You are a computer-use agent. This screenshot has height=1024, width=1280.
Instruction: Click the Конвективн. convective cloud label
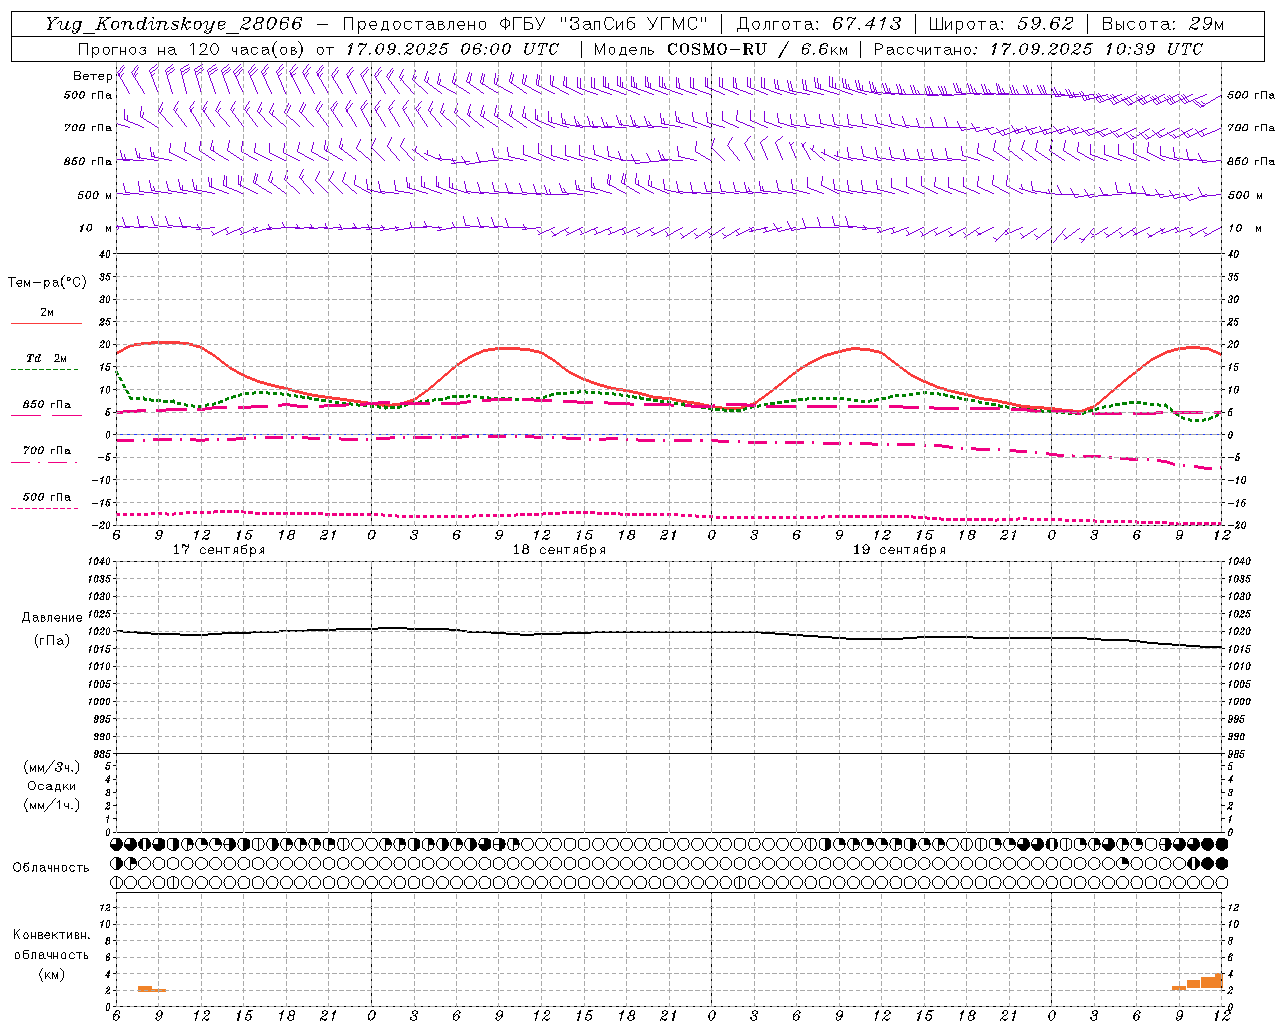[51, 935]
